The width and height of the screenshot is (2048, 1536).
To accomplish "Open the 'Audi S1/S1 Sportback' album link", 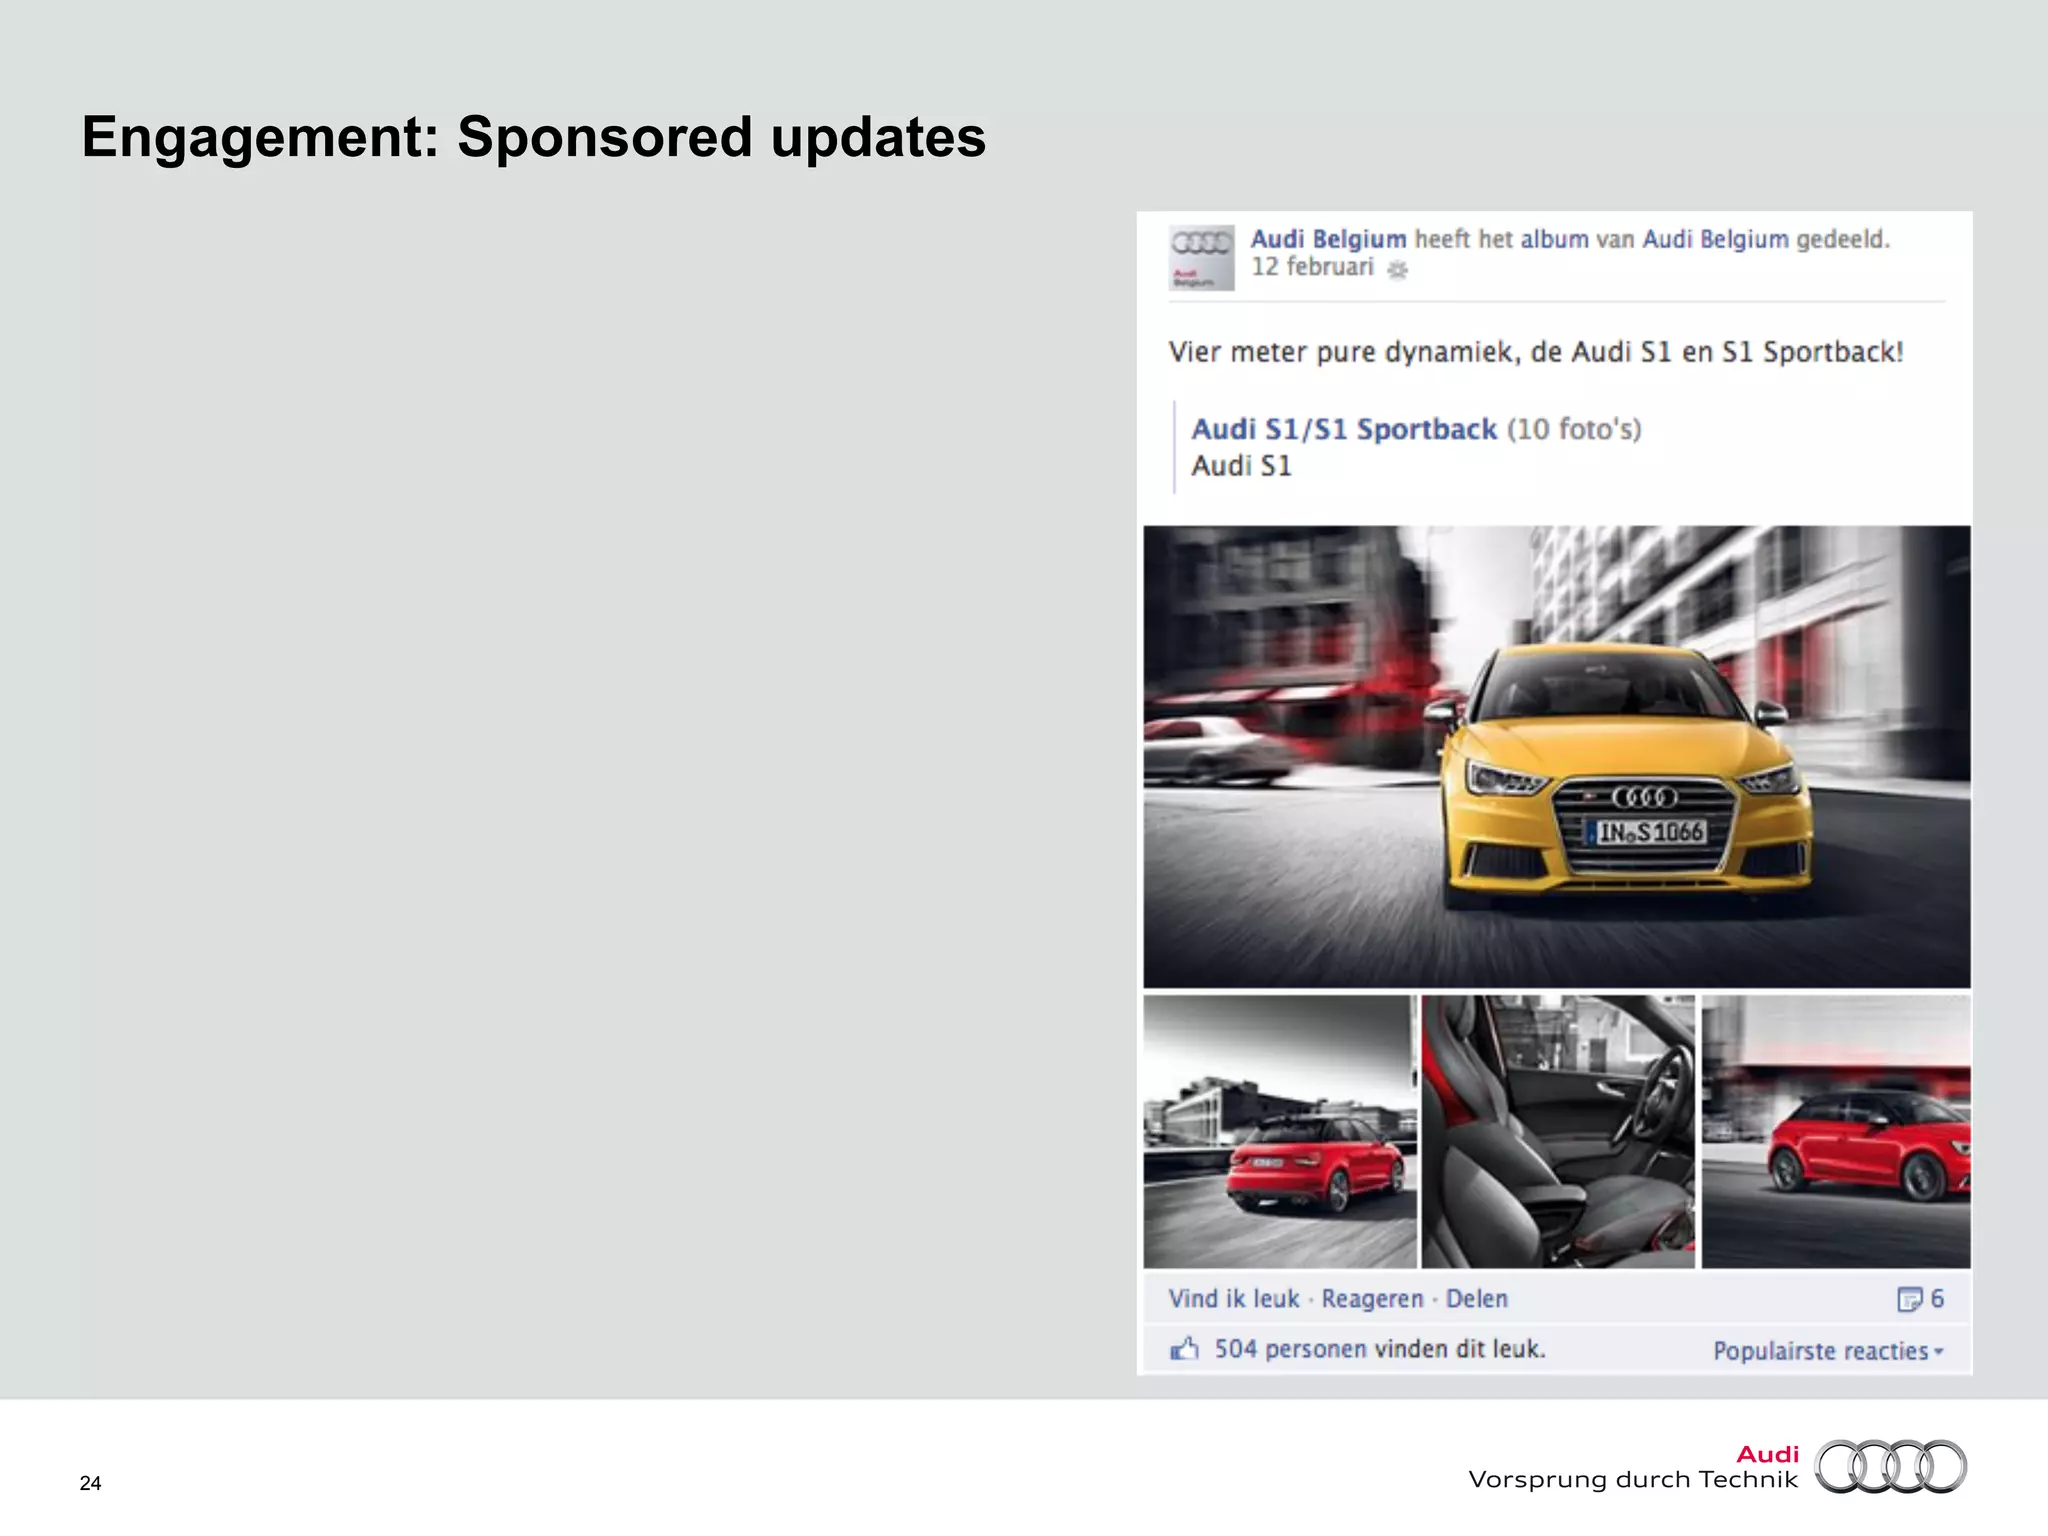I will pos(1344,429).
